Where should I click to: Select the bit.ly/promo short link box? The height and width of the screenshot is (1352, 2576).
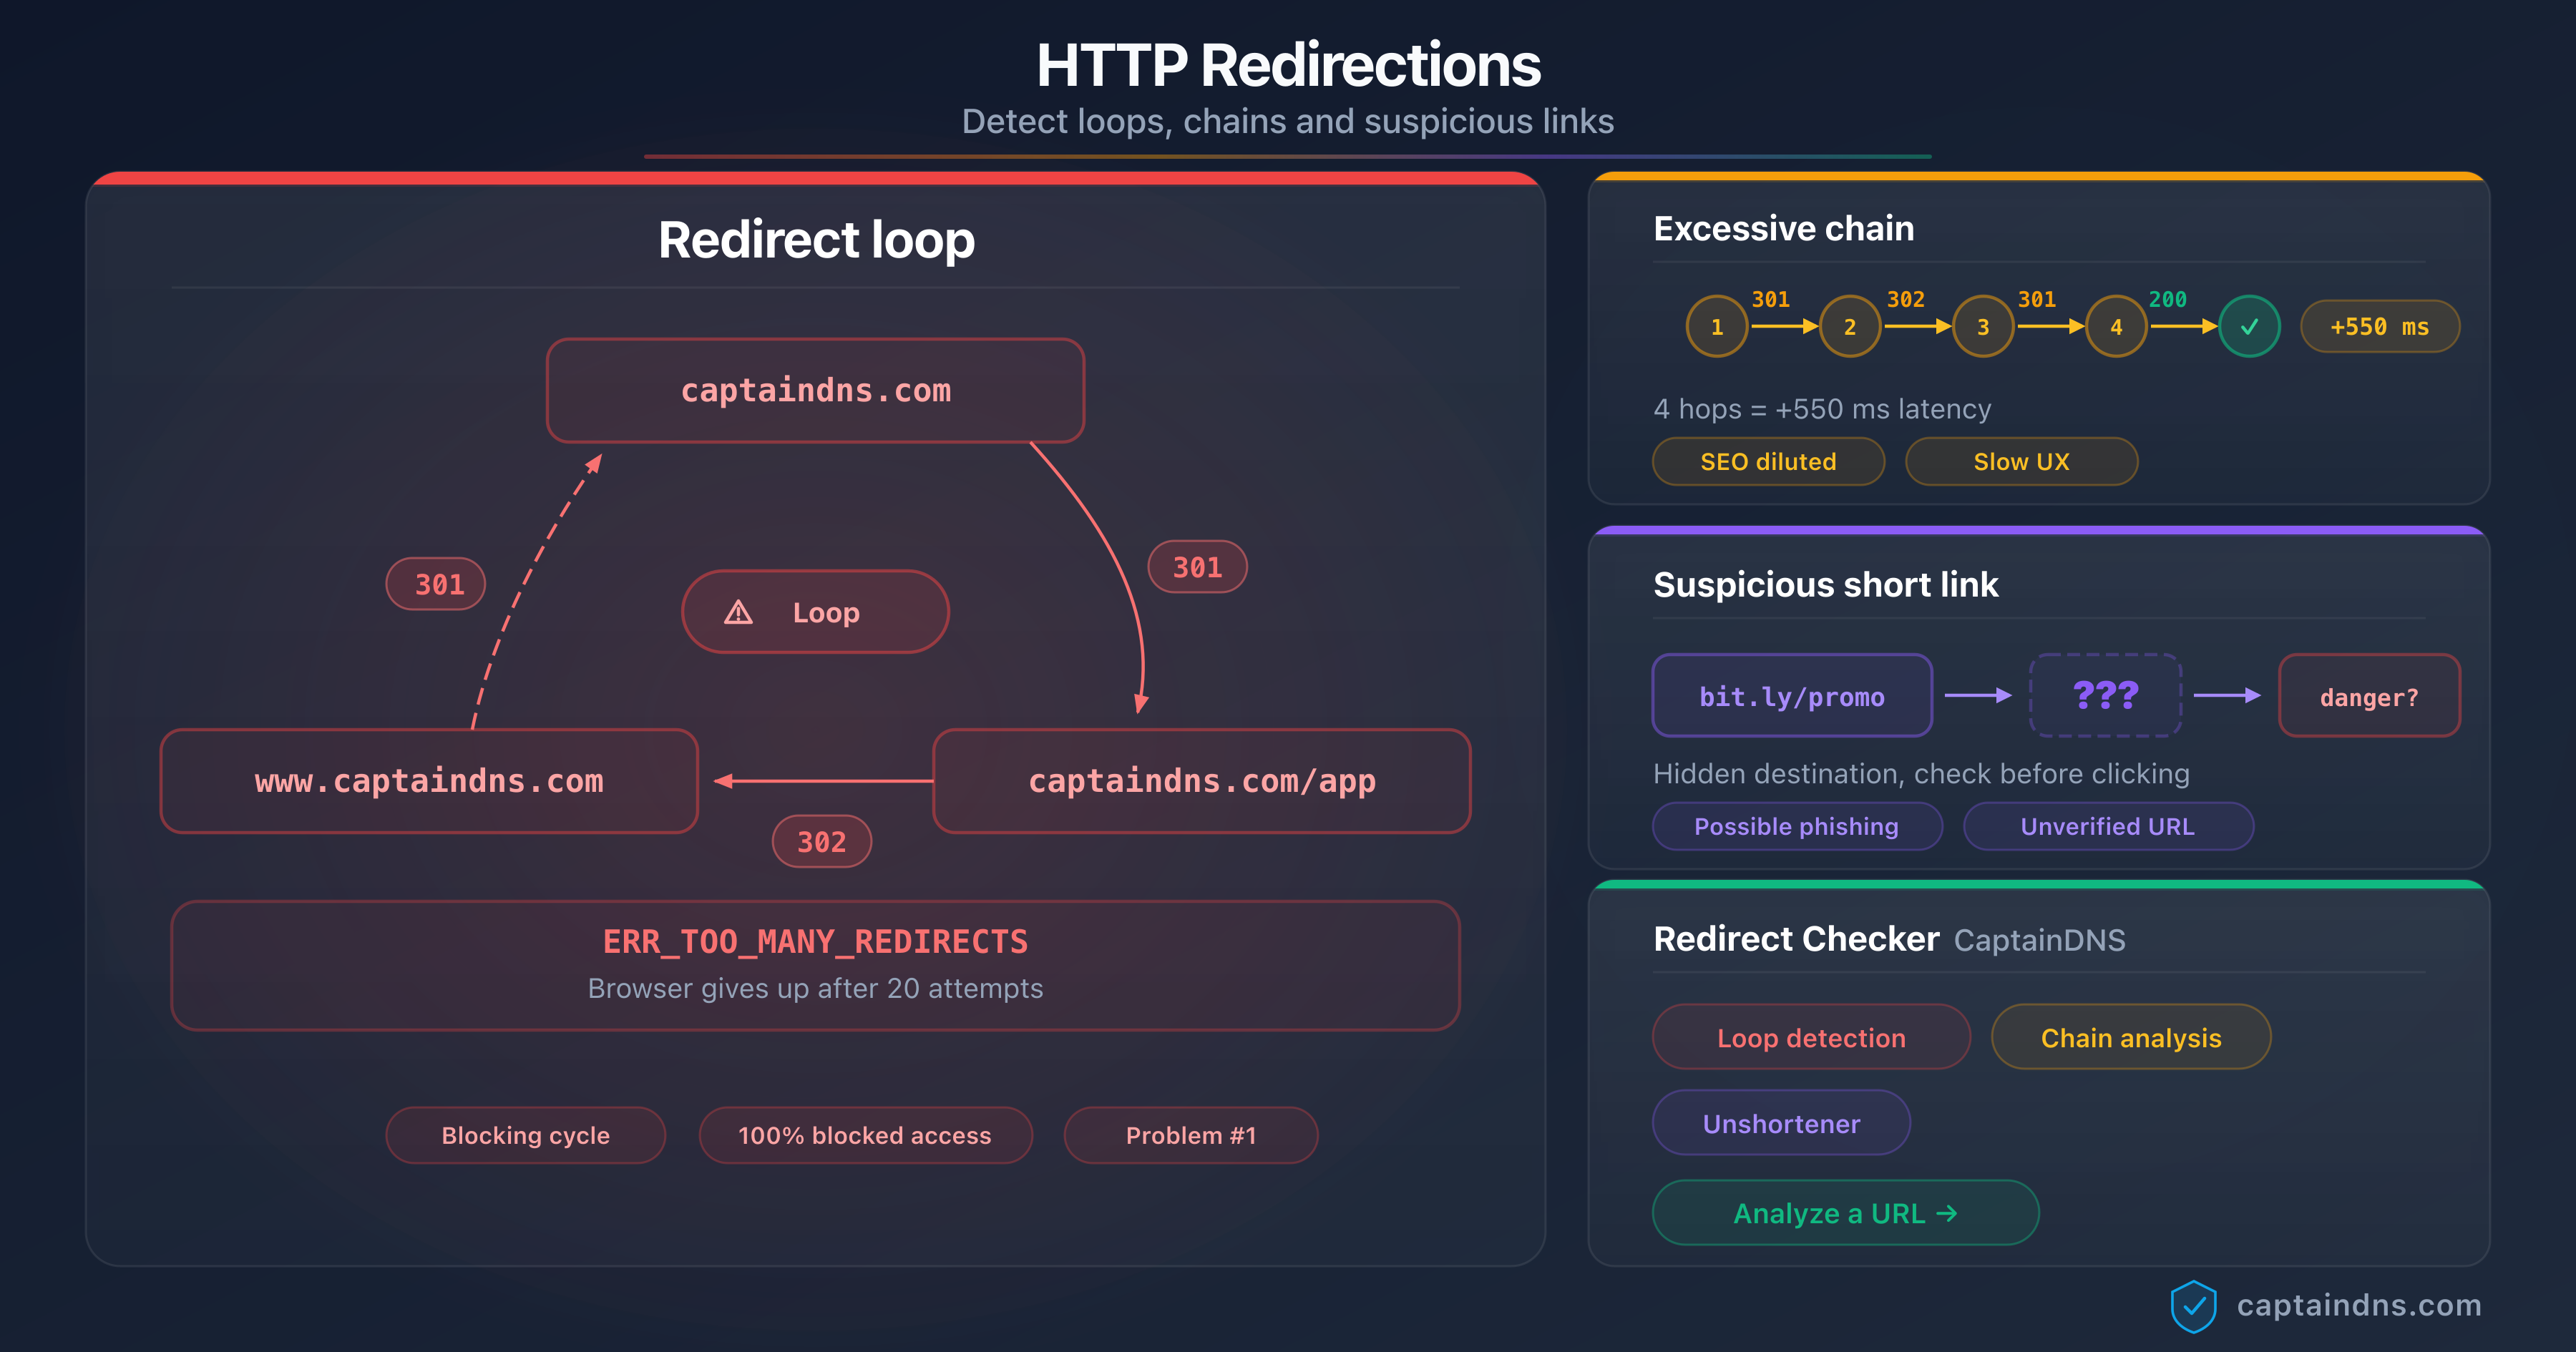[x=1792, y=695]
